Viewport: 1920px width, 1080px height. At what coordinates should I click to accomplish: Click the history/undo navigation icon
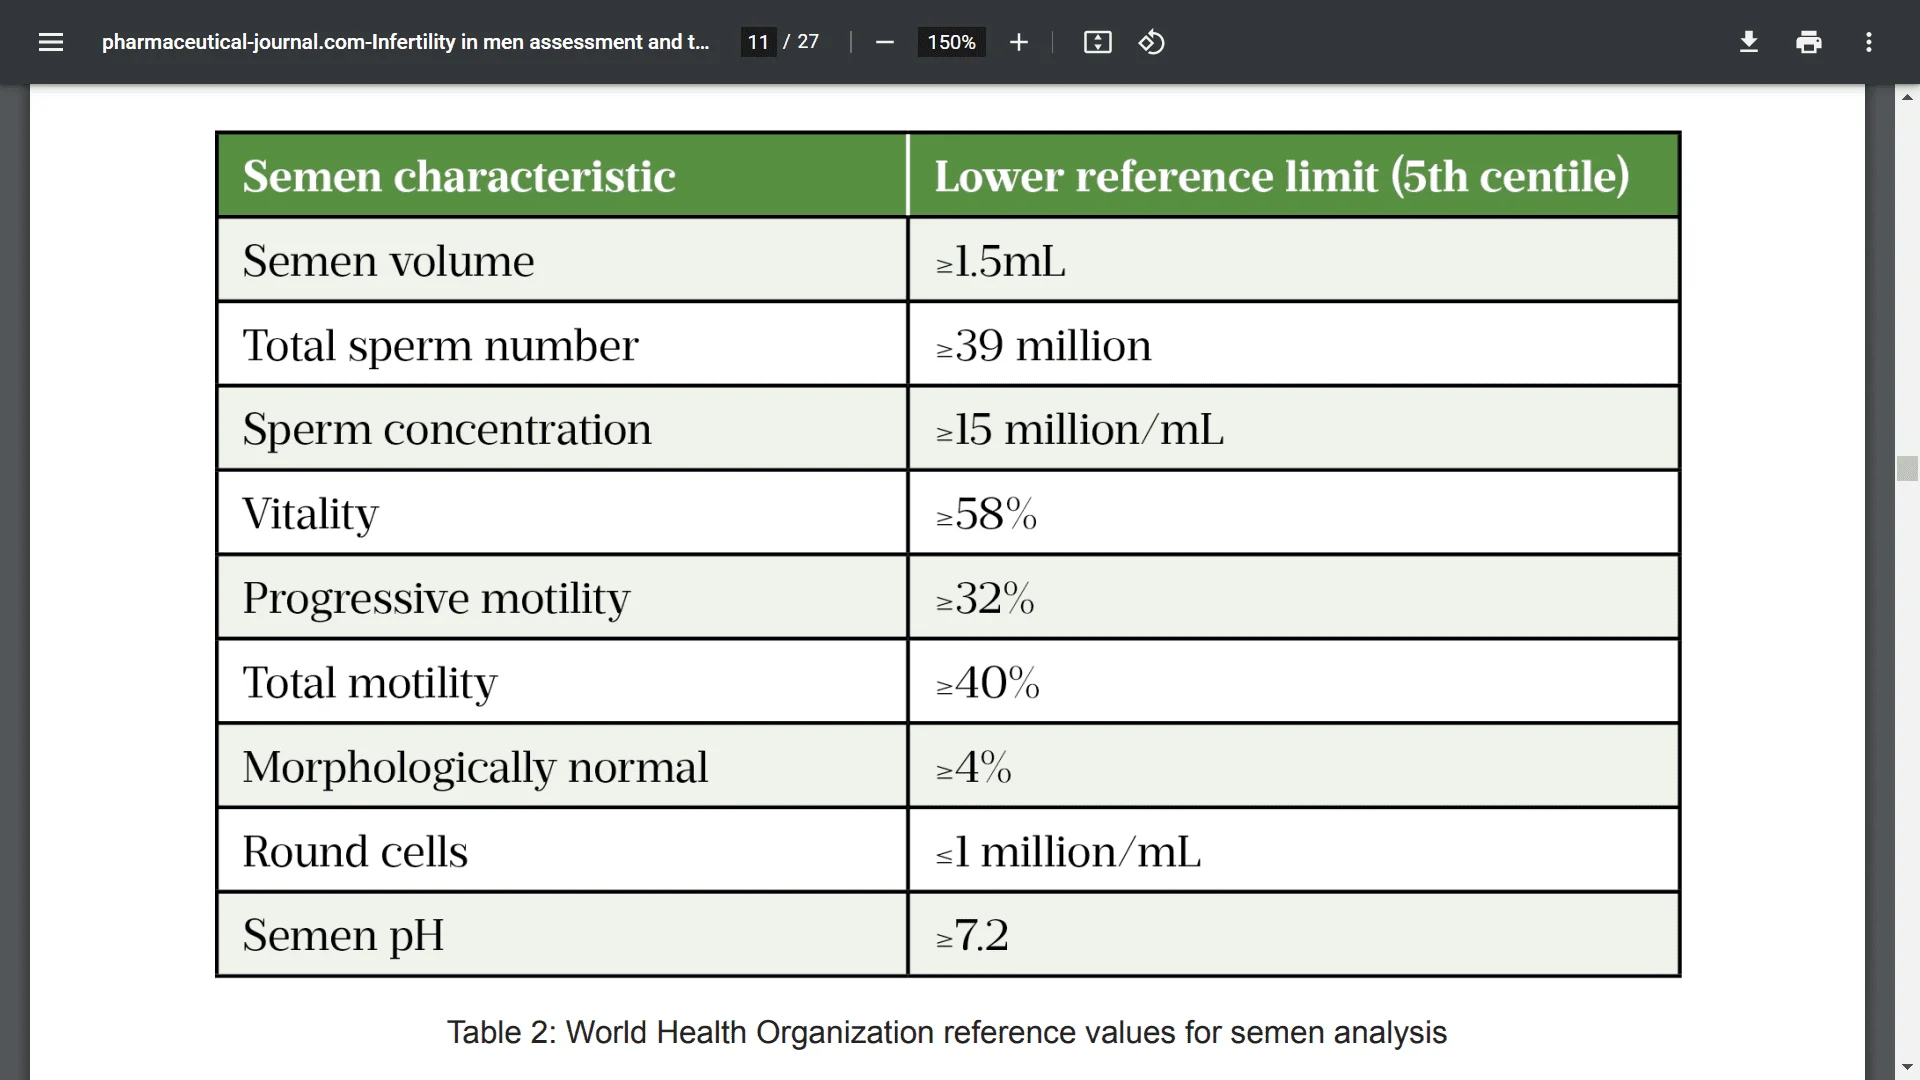1149,41
